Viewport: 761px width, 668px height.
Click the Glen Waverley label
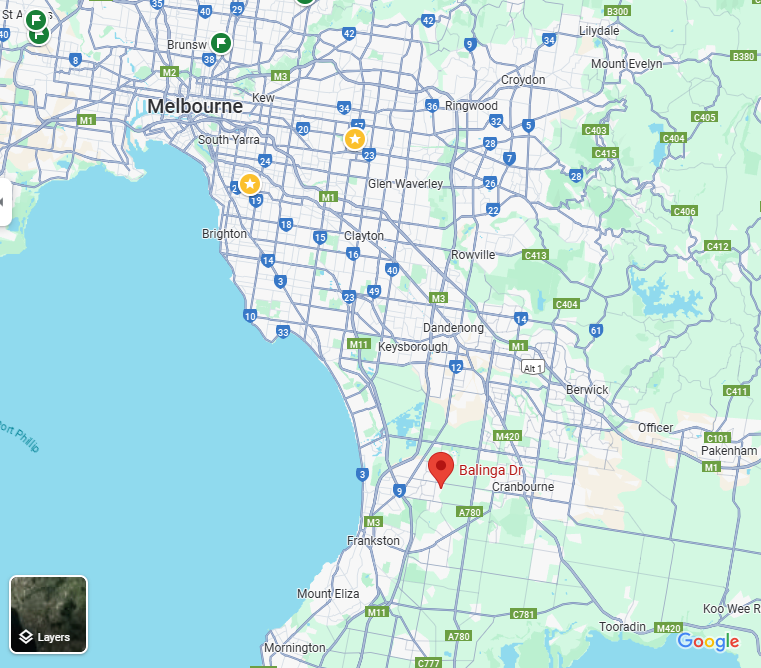pyautogui.click(x=405, y=184)
